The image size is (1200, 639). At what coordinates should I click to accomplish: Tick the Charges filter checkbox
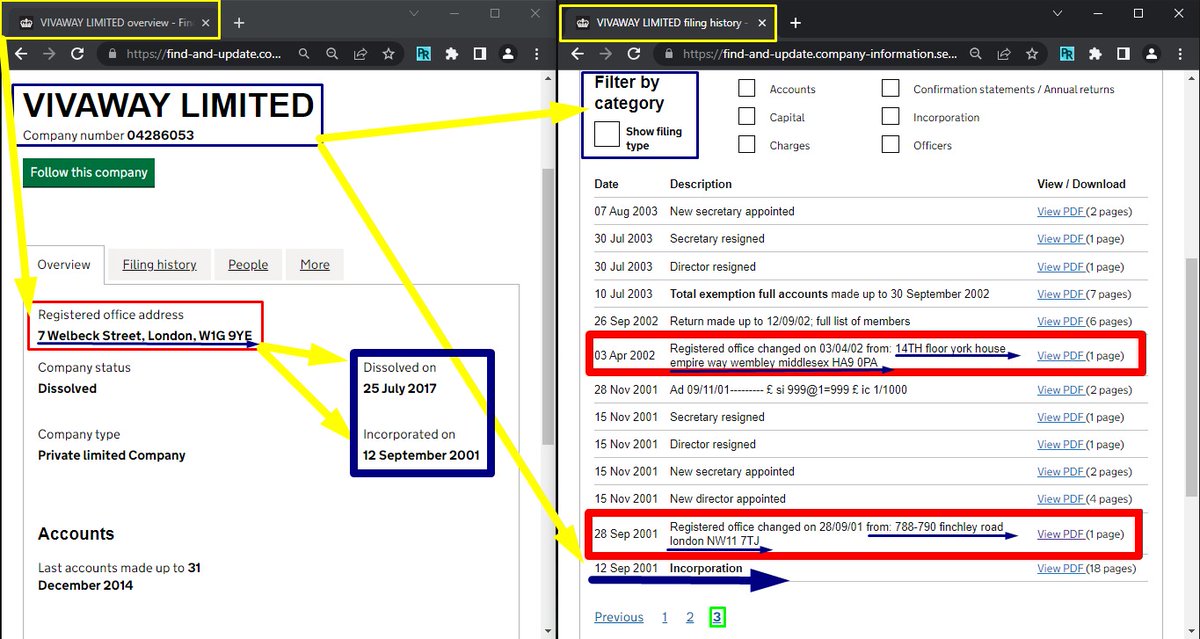point(746,144)
